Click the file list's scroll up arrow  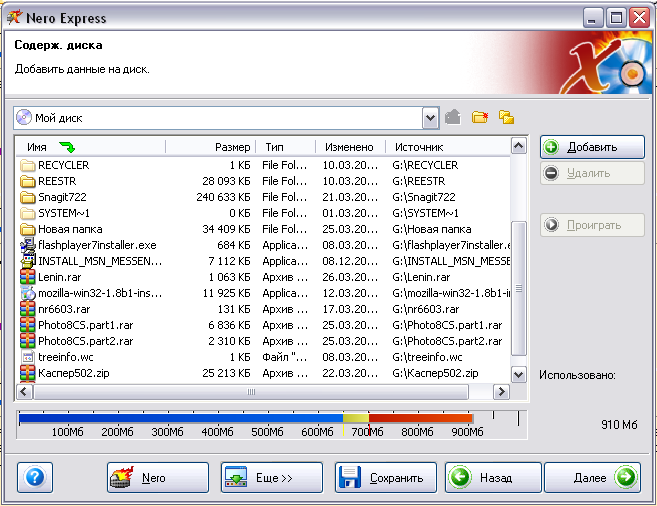(519, 146)
